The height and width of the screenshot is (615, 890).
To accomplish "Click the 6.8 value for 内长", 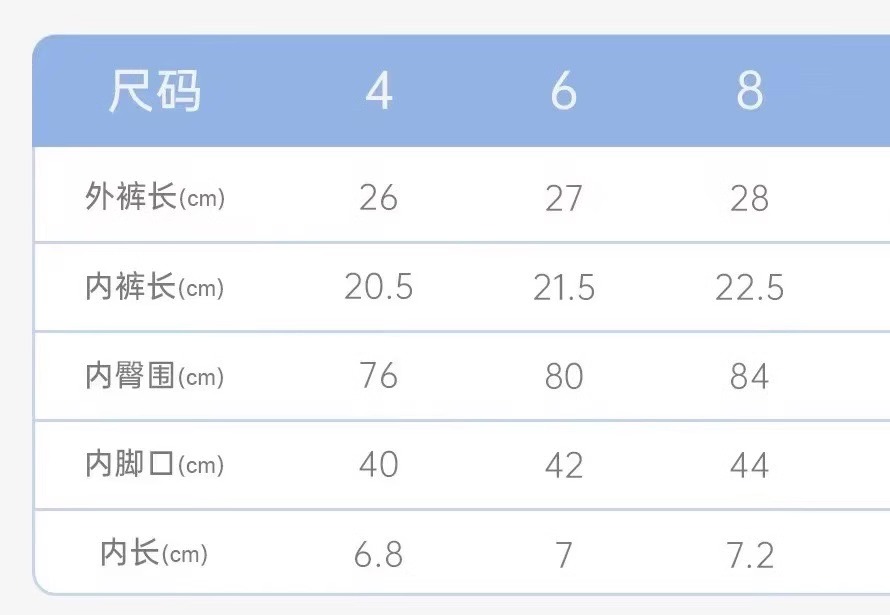I will coord(378,554).
